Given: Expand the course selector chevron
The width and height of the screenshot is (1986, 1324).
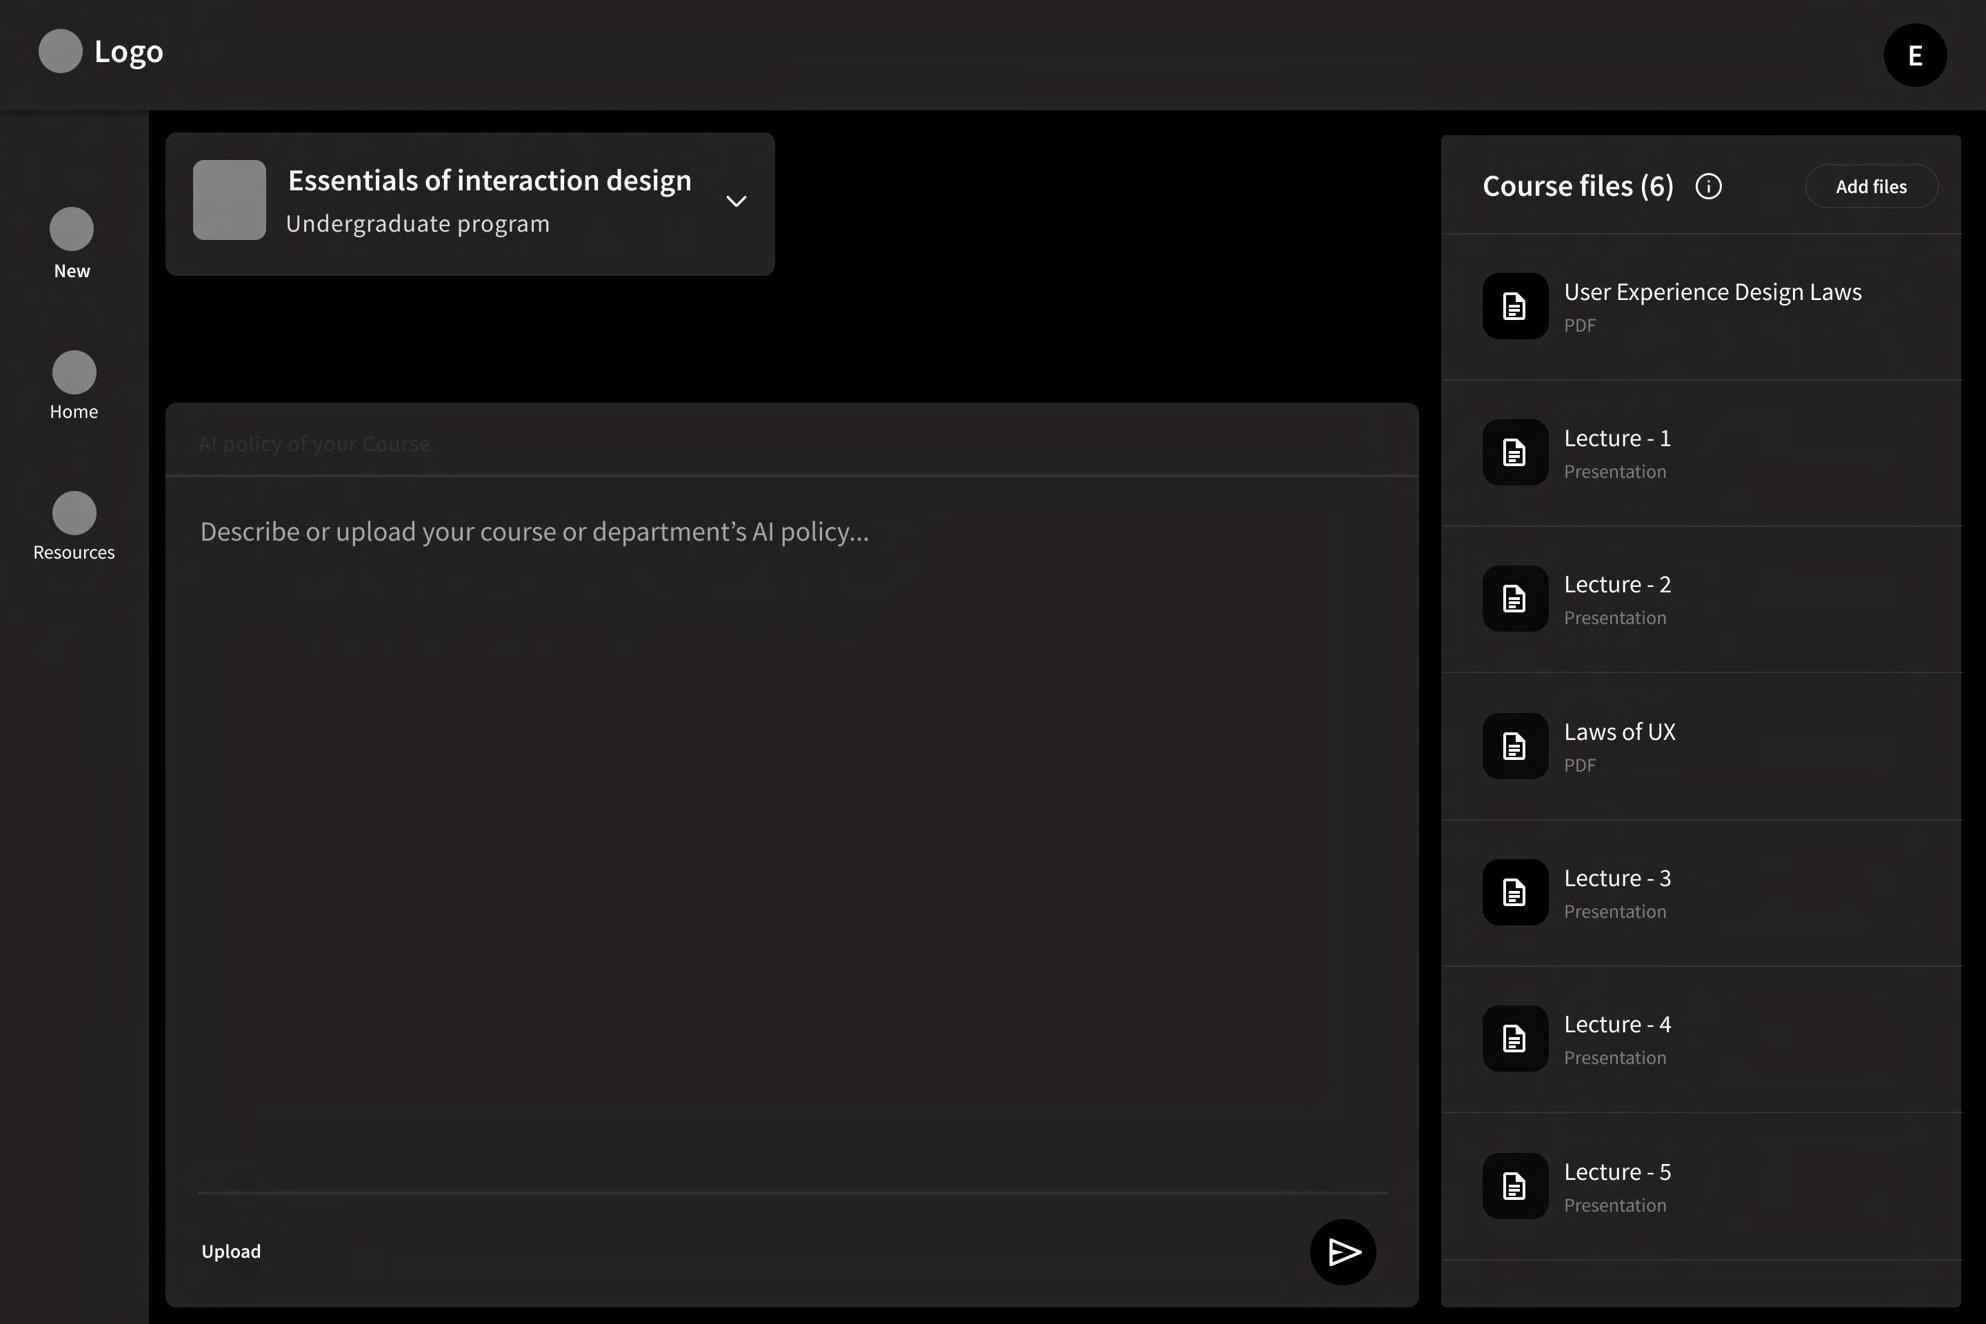Looking at the screenshot, I should [736, 201].
